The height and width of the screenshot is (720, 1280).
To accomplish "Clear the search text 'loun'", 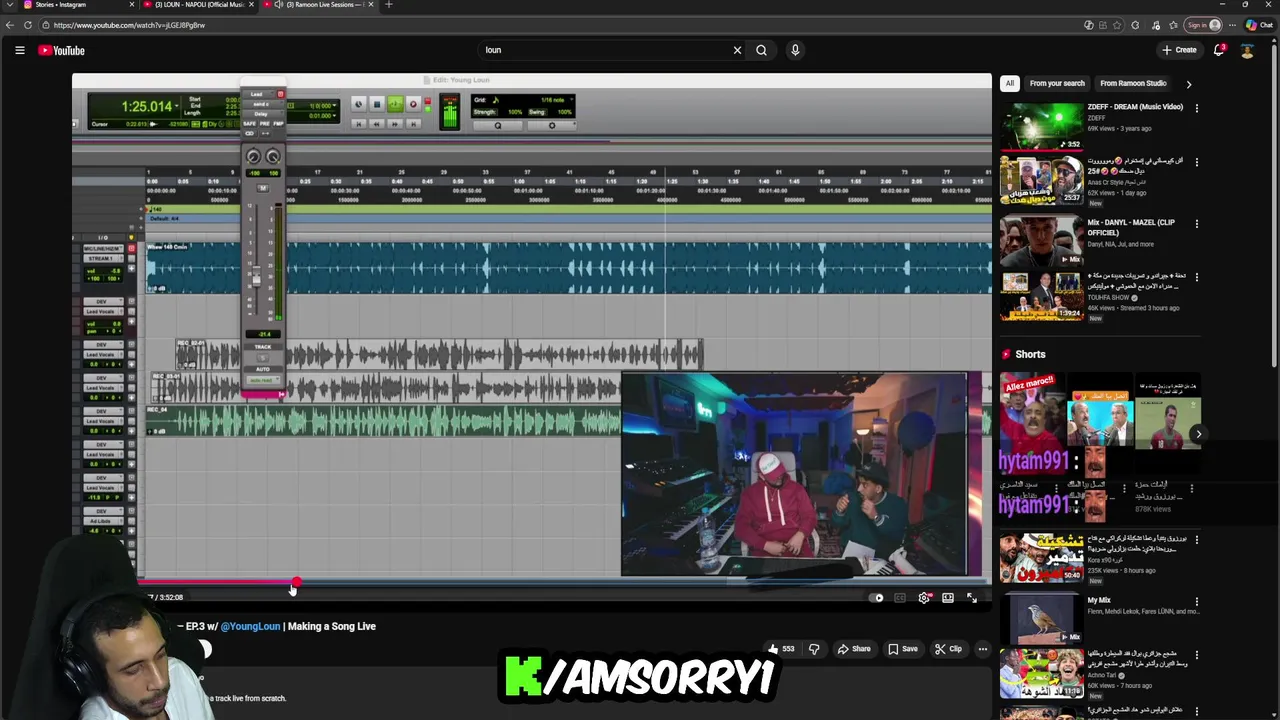I will (x=737, y=50).
